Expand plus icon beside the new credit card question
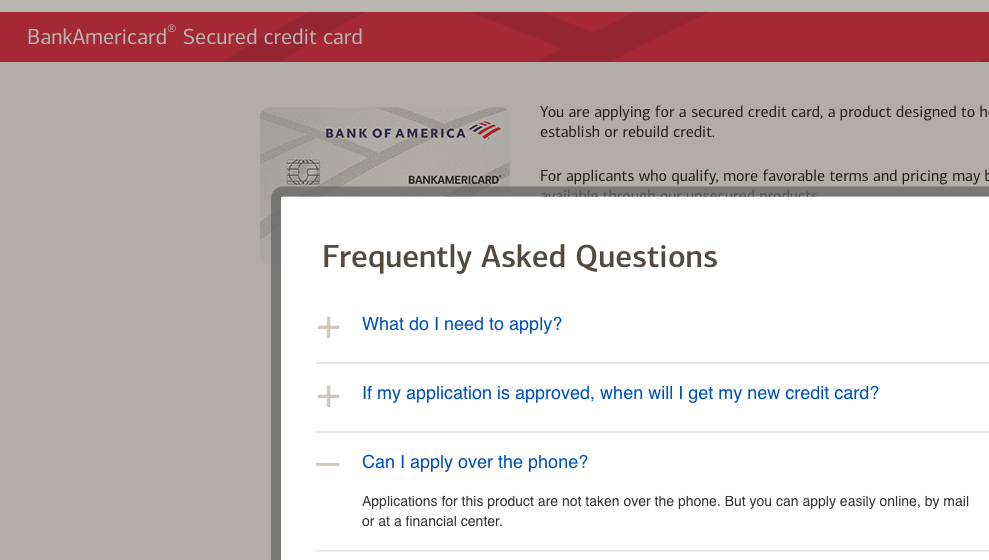 [x=328, y=397]
